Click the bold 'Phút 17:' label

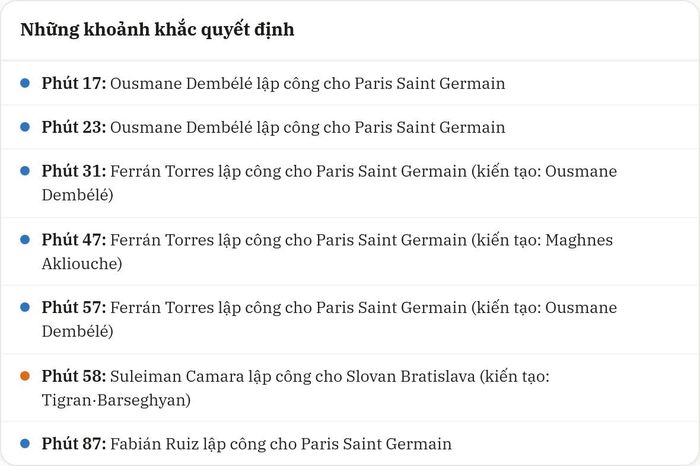click(74, 83)
